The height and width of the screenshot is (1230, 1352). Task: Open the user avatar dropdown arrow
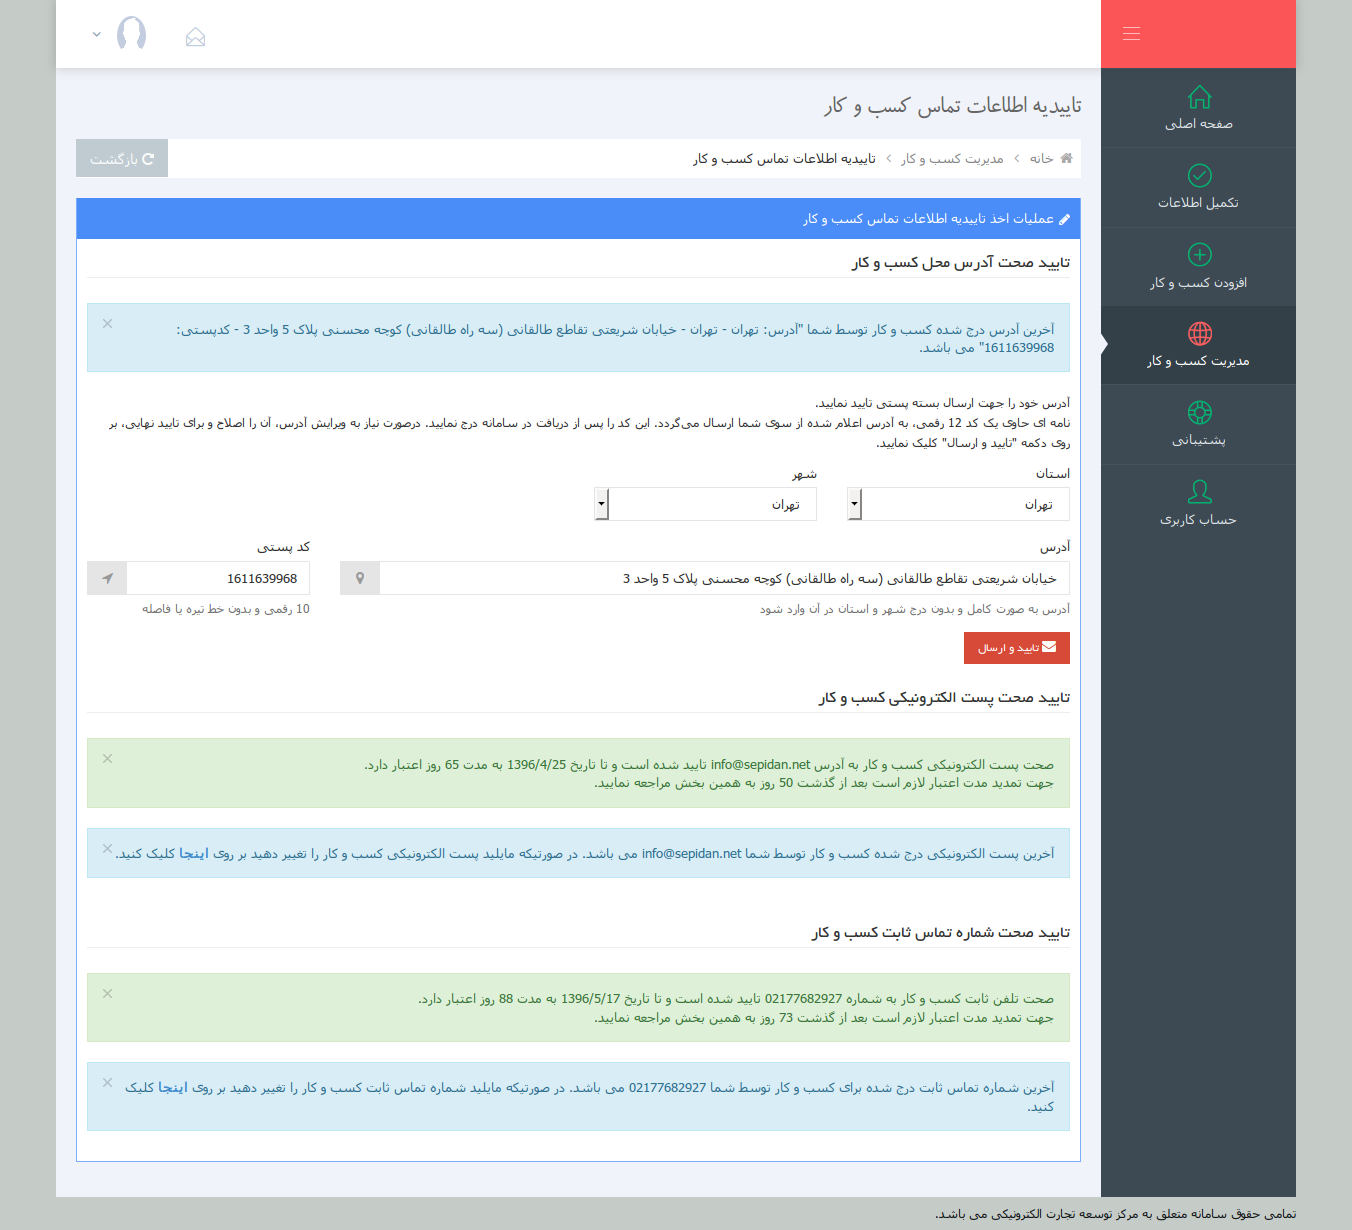tap(96, 34)
